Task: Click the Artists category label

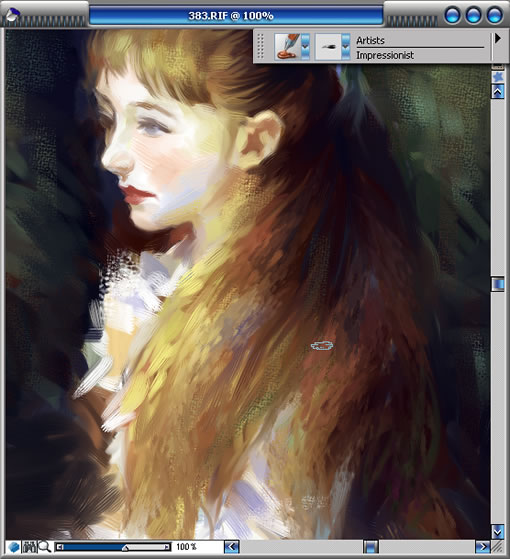Action: pos(370,40)
